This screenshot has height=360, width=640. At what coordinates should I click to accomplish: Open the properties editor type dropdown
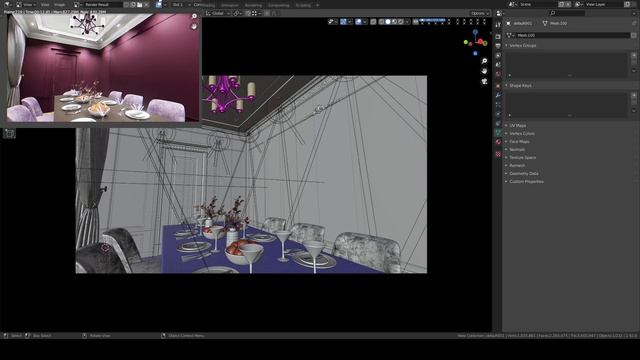500,13
